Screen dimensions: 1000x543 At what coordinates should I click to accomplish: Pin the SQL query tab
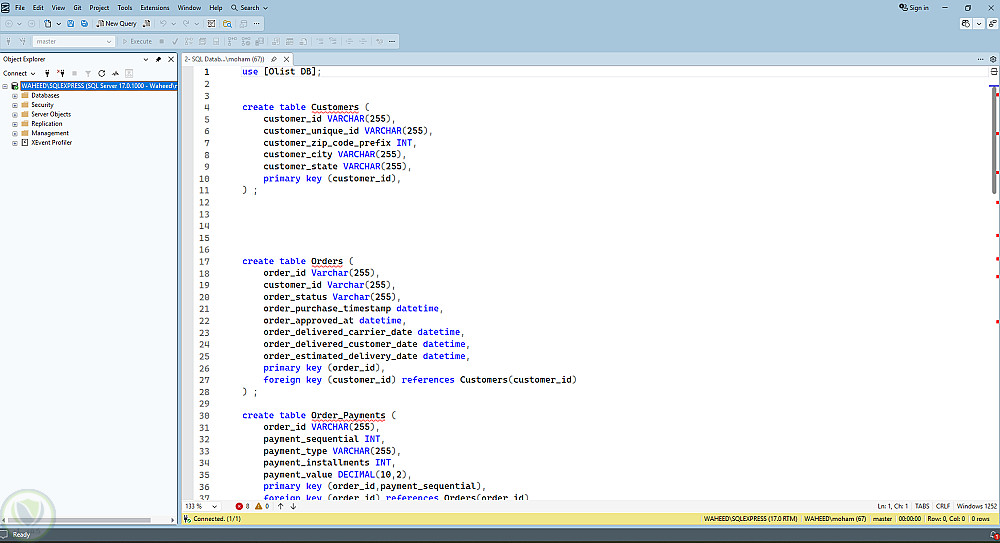pos(274,59)
